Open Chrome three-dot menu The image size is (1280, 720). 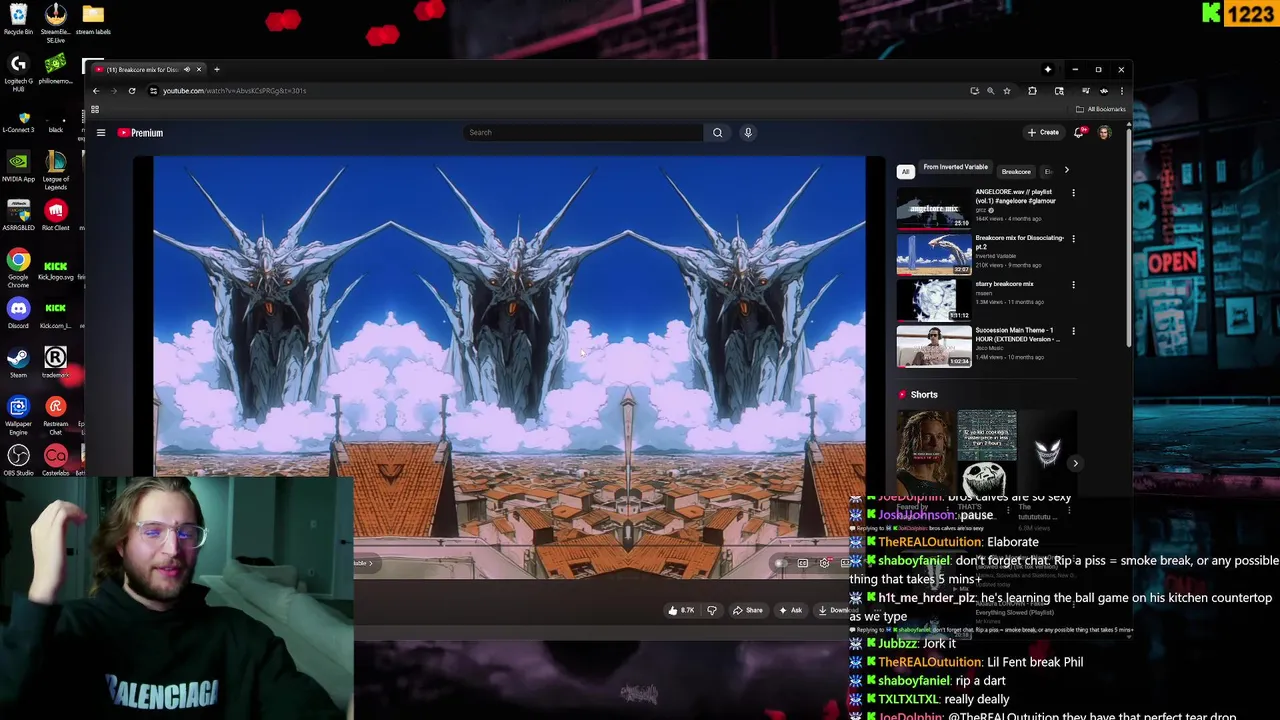(x=1121, y=91)
